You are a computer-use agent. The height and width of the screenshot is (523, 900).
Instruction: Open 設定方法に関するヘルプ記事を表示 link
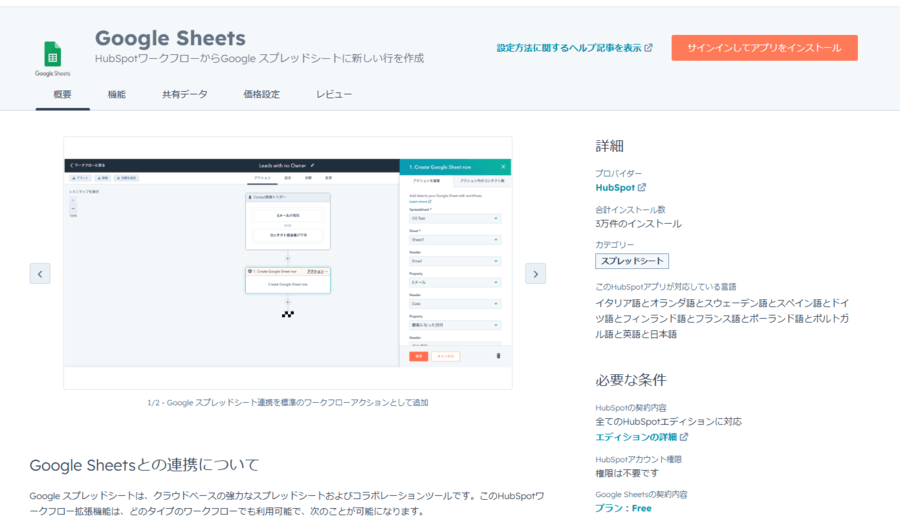click(x=569, y=48)
